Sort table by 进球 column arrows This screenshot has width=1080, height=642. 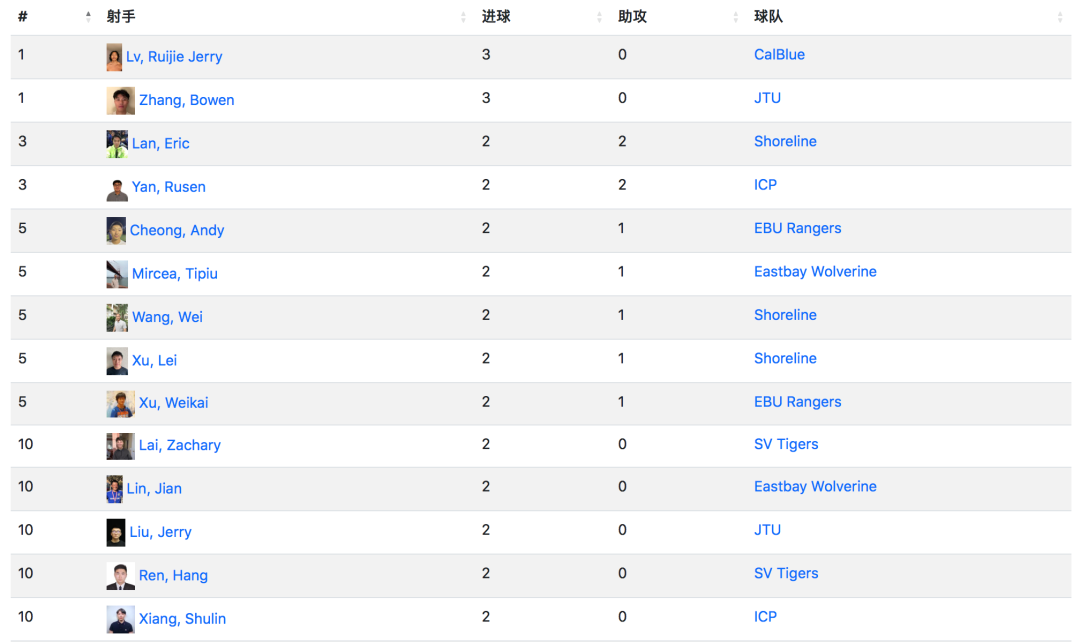(599, 17)
